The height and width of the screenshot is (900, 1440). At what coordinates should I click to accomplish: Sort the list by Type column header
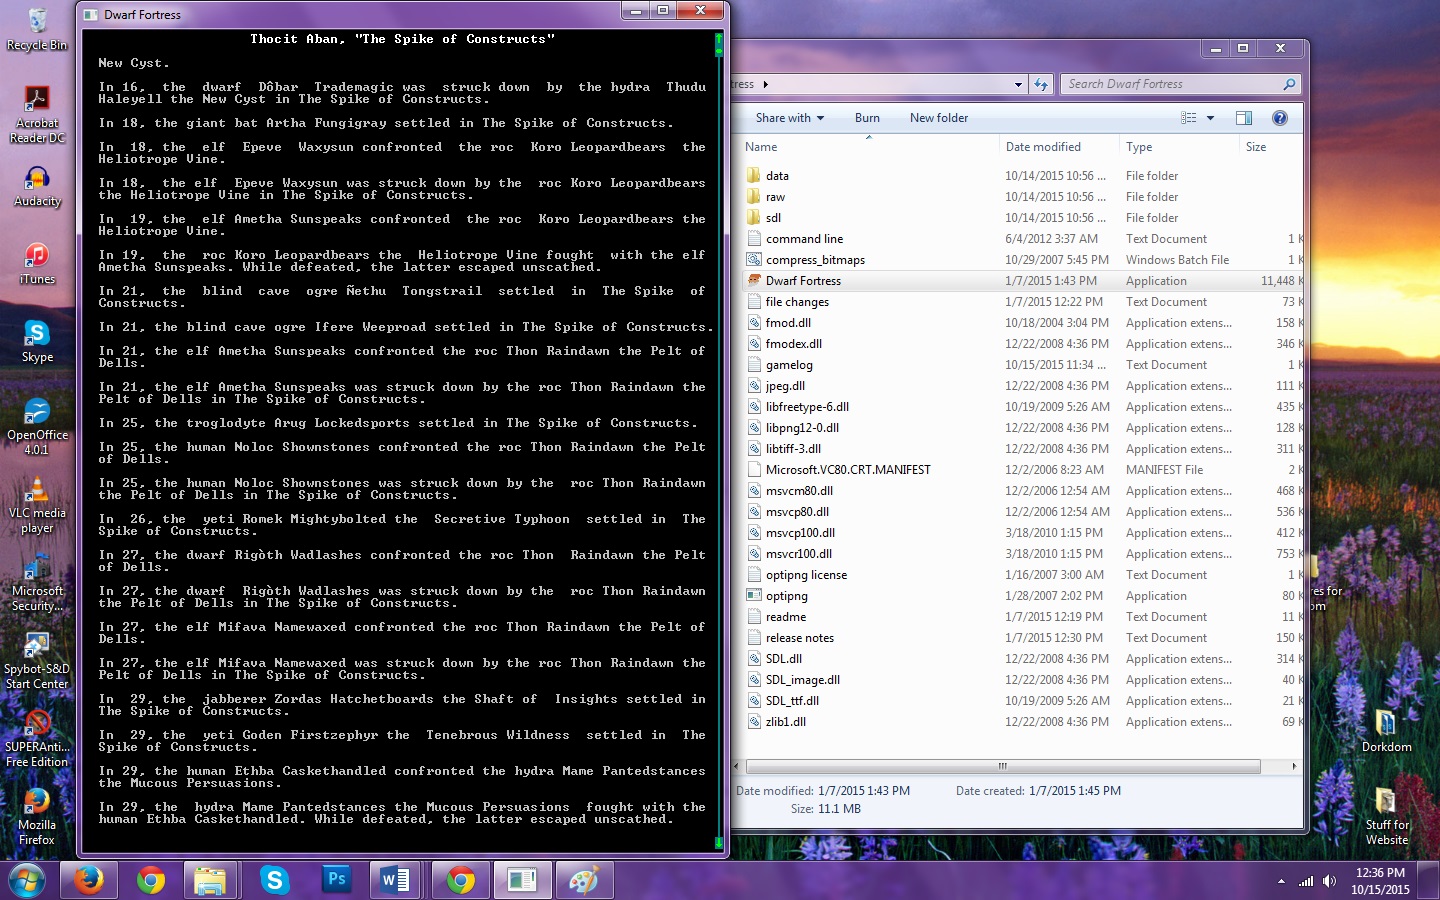(1139, 147)
